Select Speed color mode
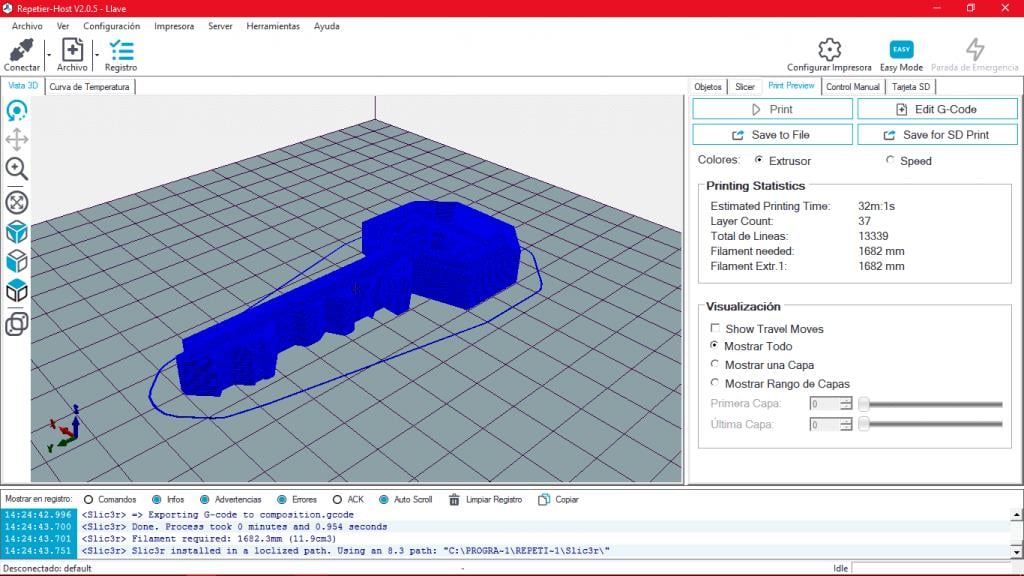Image resolution: width=1024 pixels, height=576 pixels. [x=889, y=160]
